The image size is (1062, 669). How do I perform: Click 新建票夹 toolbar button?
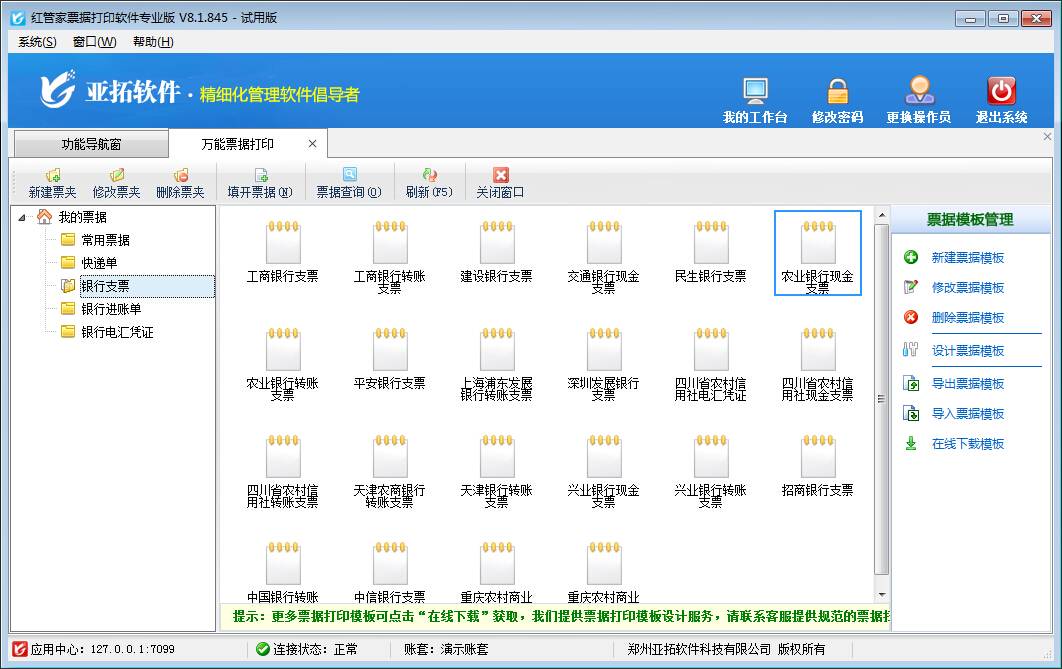53,184
